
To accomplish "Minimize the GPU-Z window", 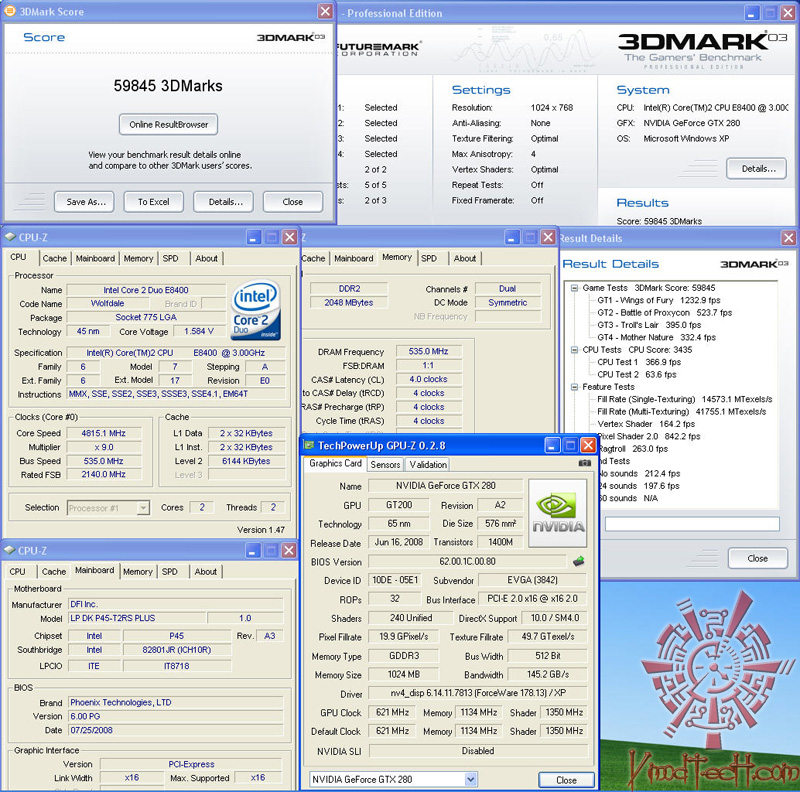I will click(x=552, y=446).
